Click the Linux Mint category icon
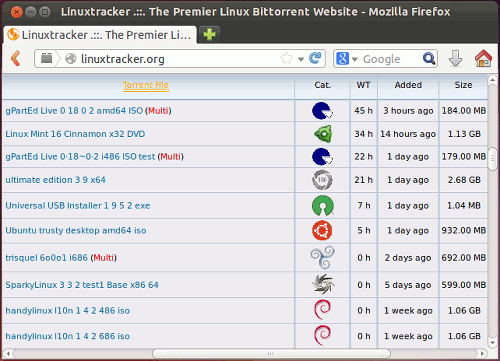This screenshot has width=500, height=361. click(323, 134)
